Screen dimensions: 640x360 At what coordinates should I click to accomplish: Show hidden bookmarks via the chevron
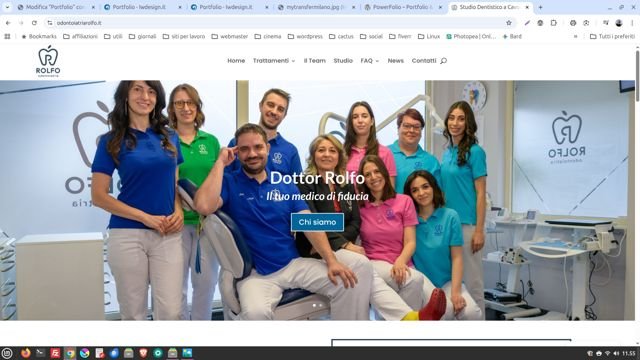576,36
